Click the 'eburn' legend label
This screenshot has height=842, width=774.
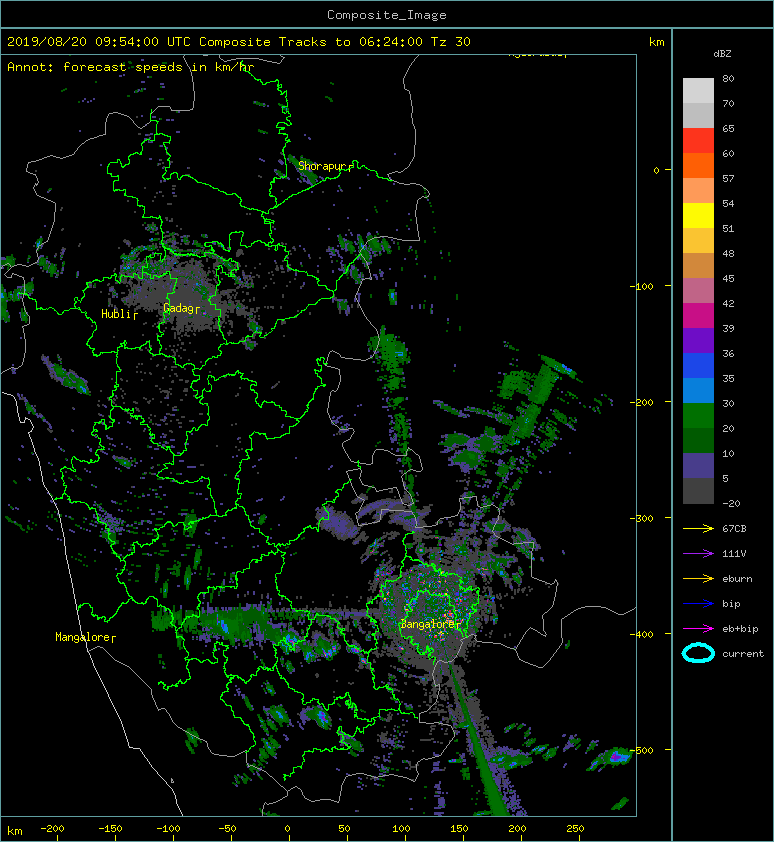(x=737, y=579)
